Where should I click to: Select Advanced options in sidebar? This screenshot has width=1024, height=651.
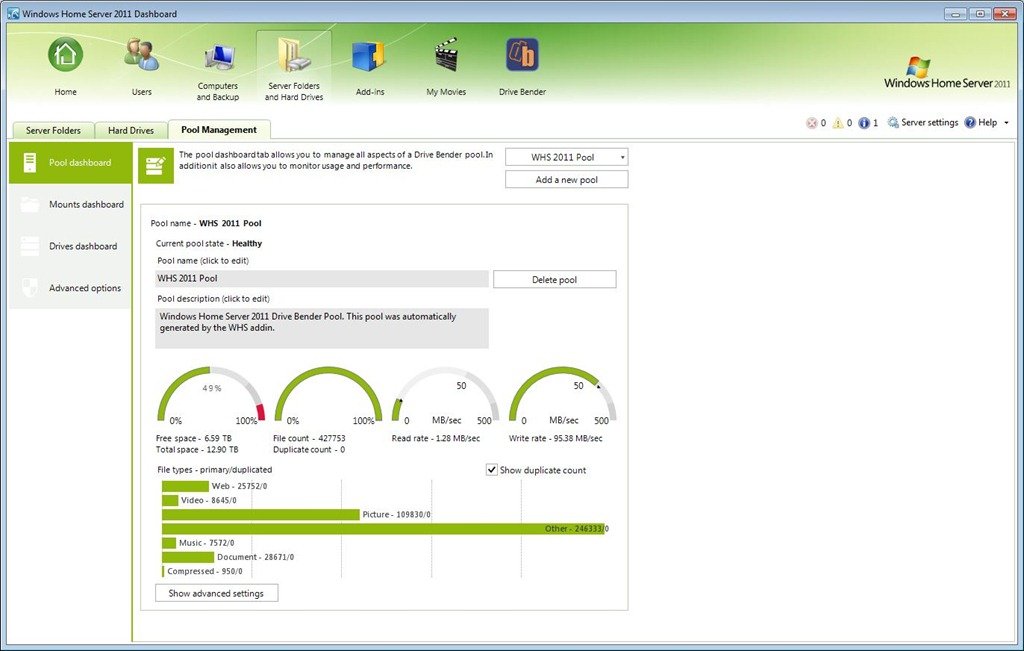[70, 288]
